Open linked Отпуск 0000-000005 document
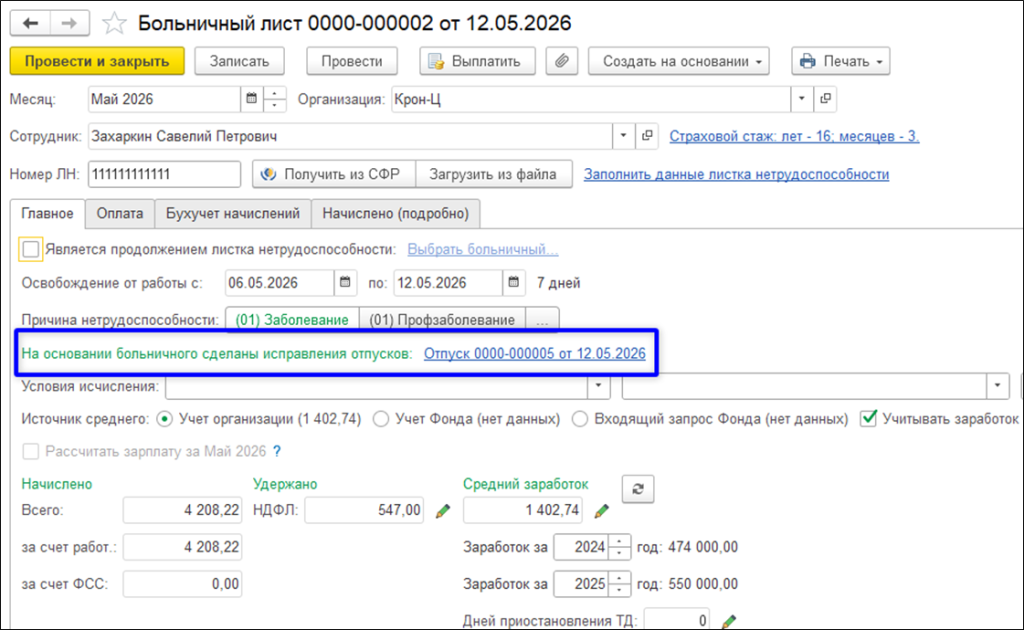The width and height of the screenshot is (1024, 630). tap(534, 353)
